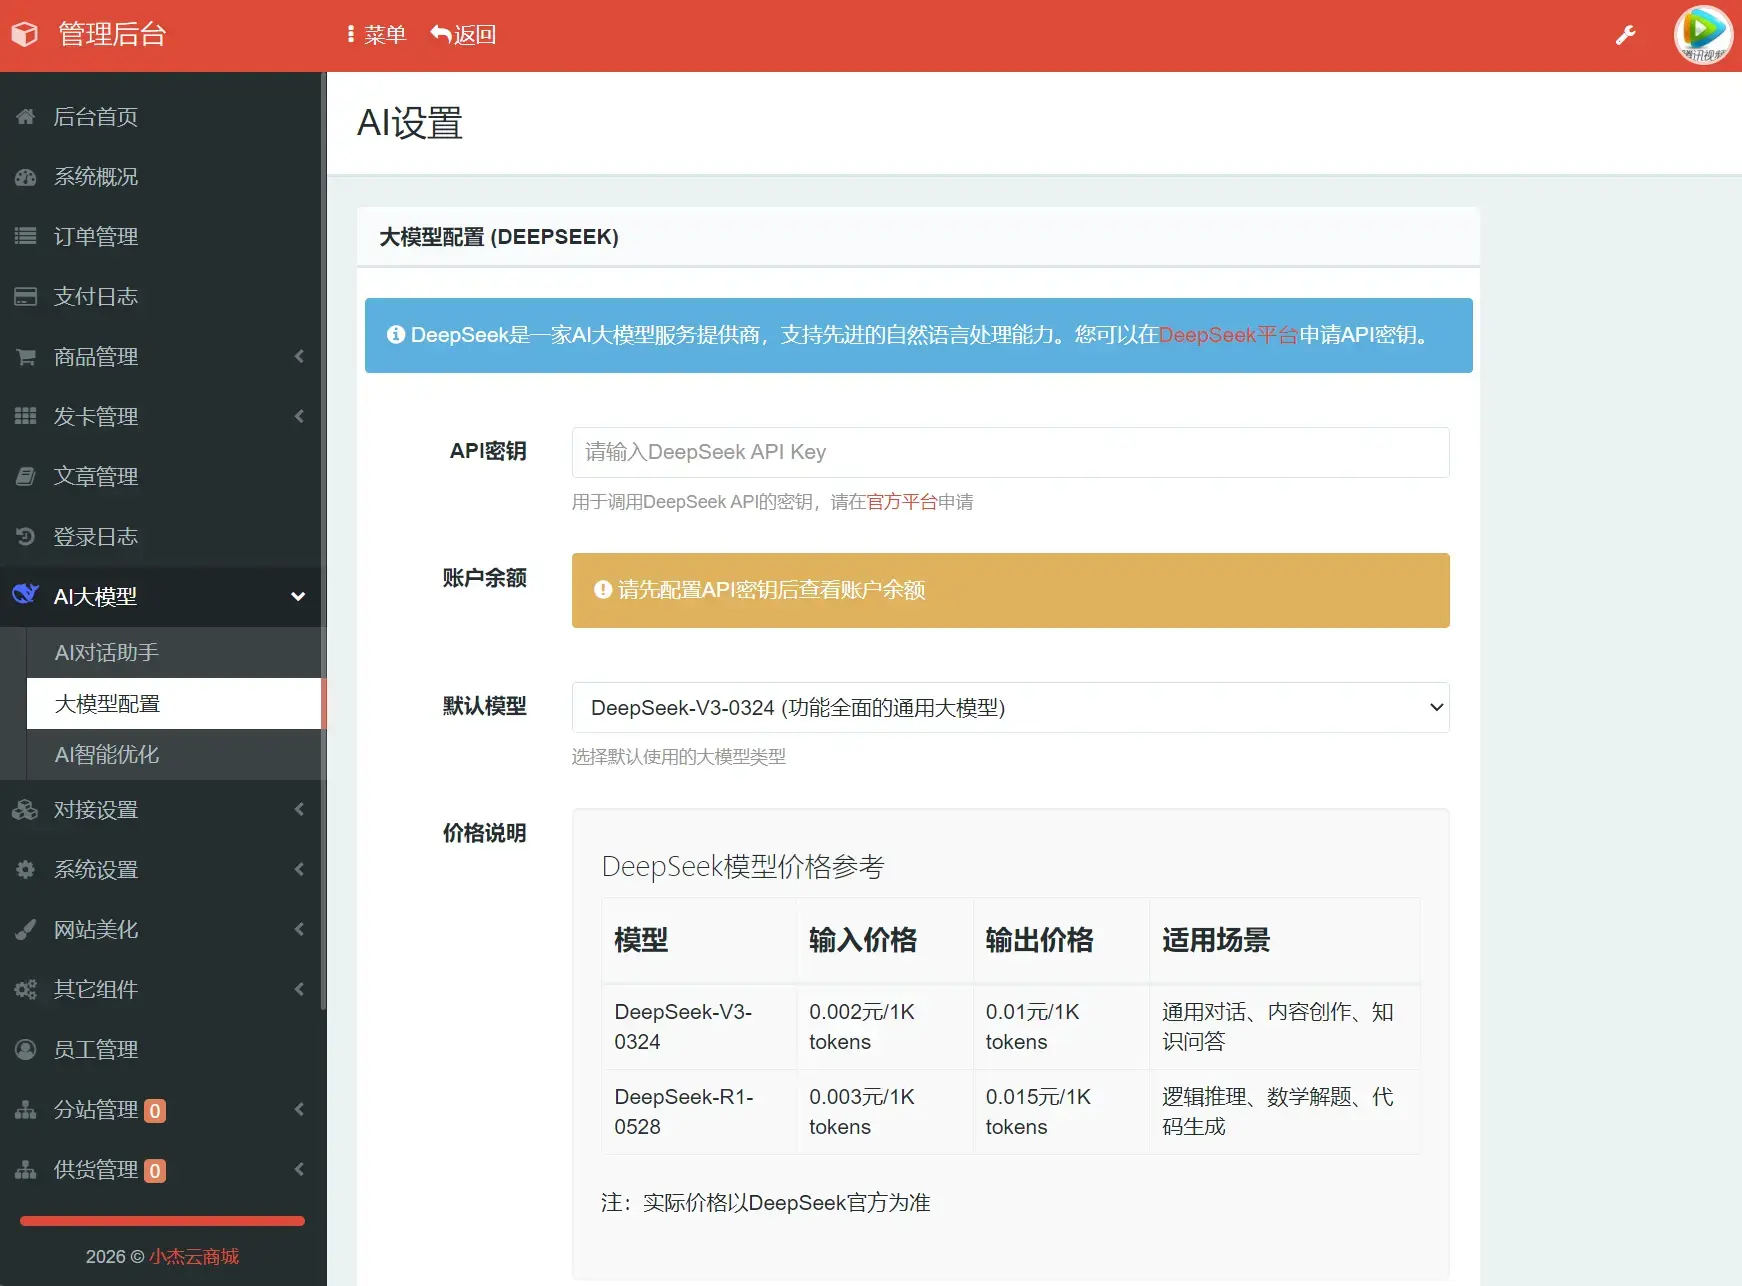Click the 后台首页 home icon

point(25,117)
